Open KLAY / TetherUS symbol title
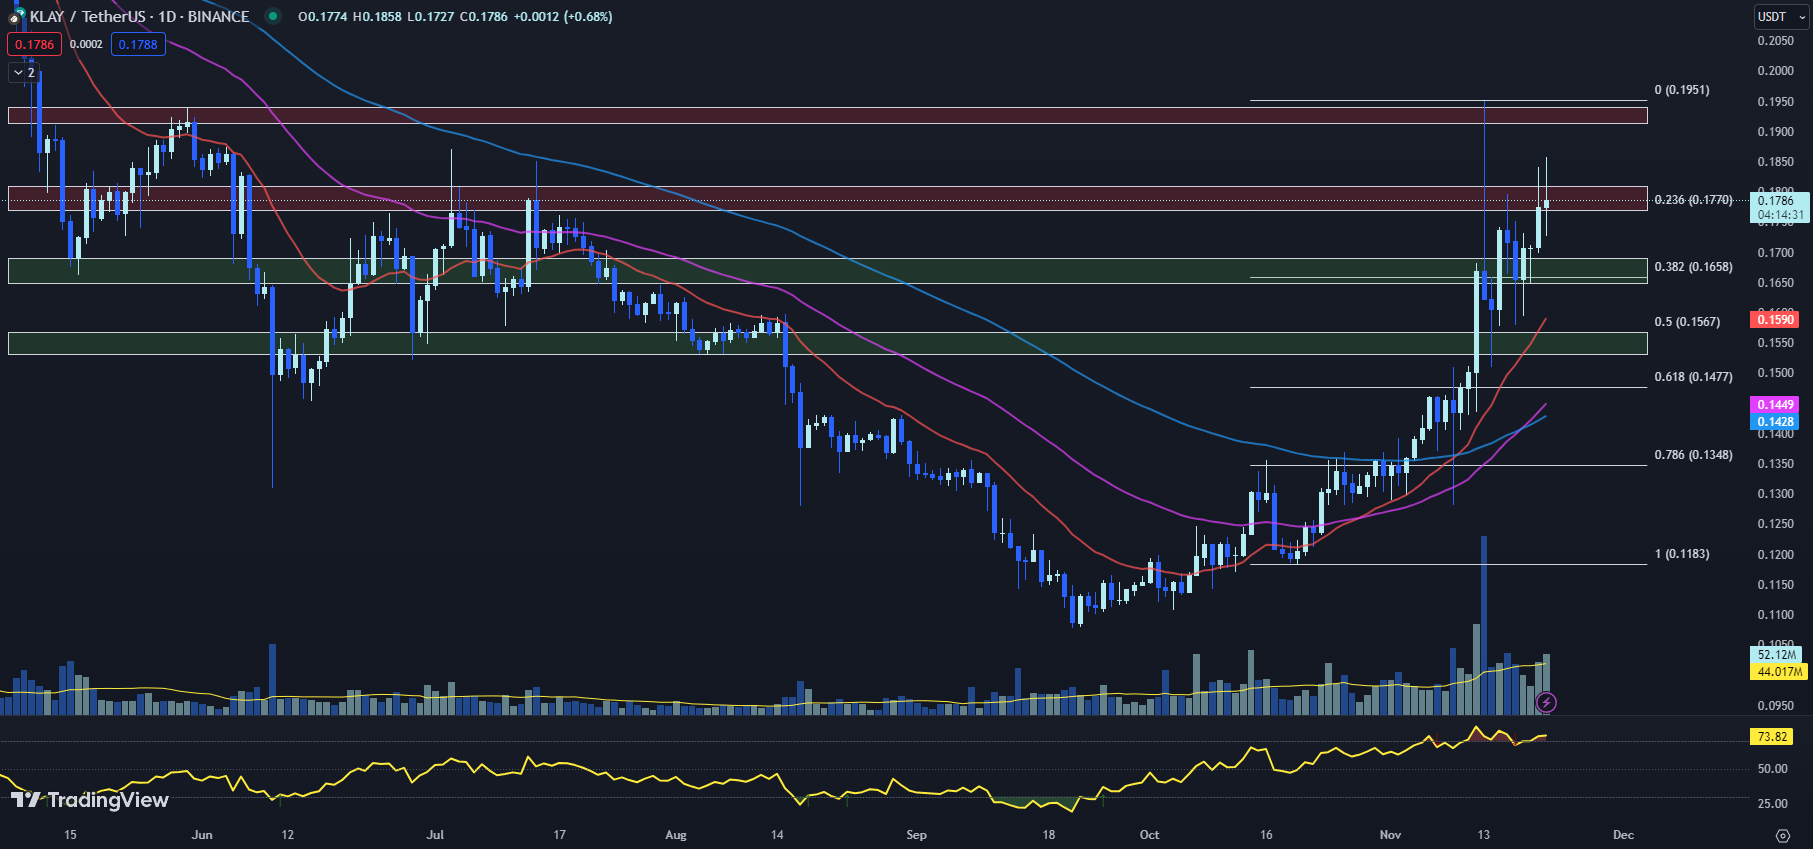The width and height of the screenshot is (1813, 849). click(x=140, y=17)
